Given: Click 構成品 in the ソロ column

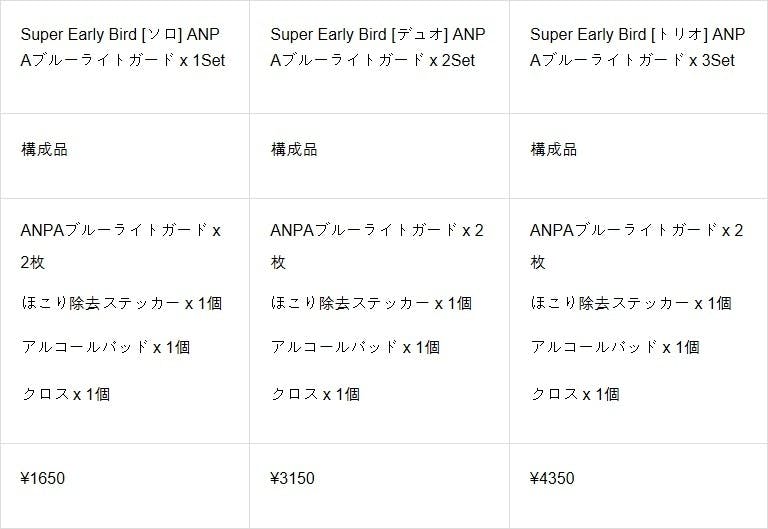Looking at the screenshot, I should tap(45, 150).
